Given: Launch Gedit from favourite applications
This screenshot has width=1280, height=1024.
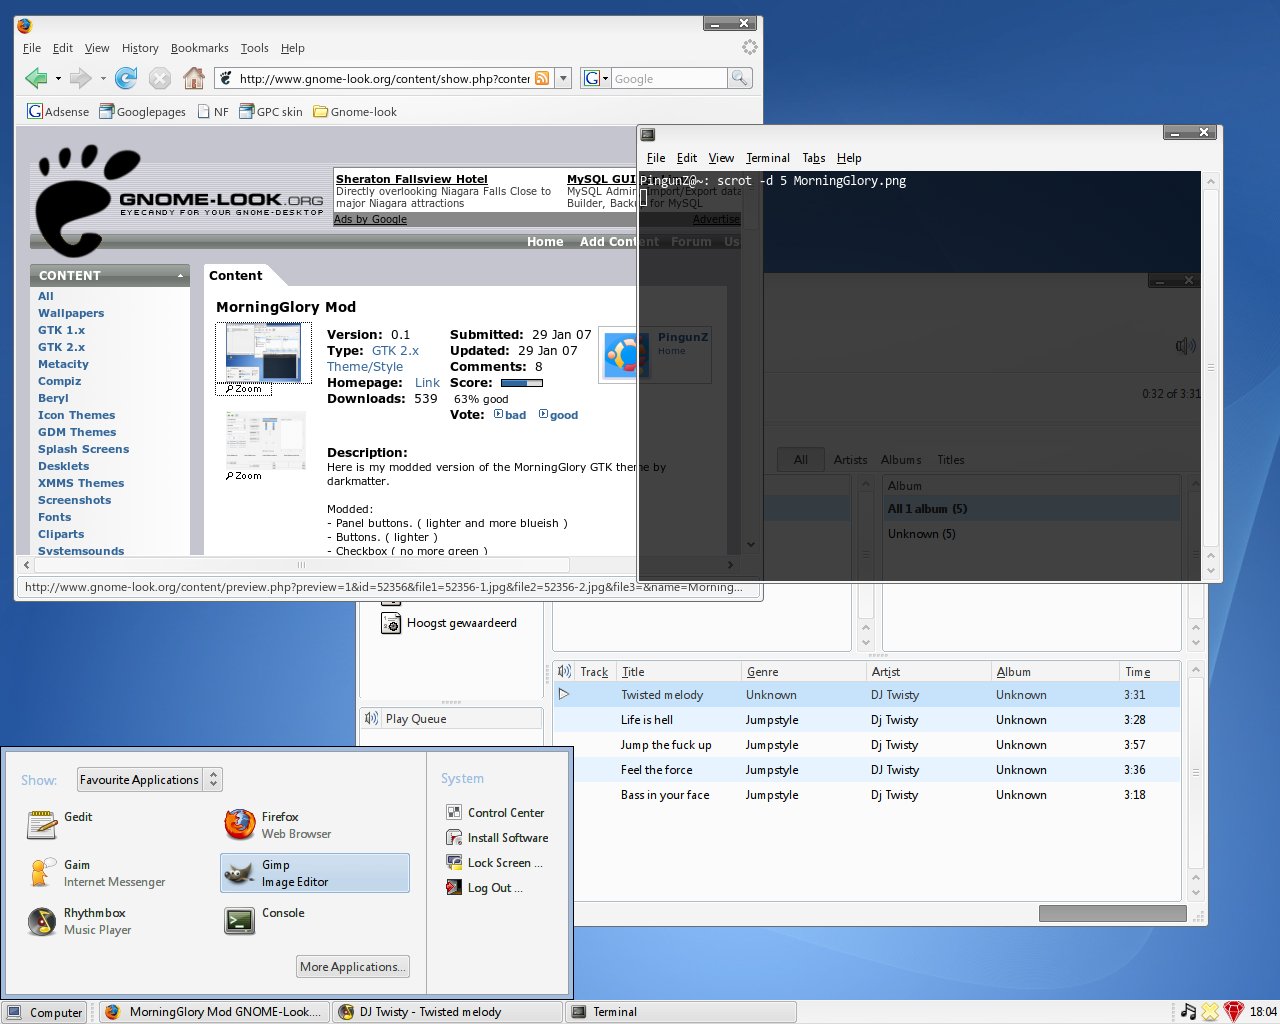Looking at the screenshot, I should (x=60, y=824).
